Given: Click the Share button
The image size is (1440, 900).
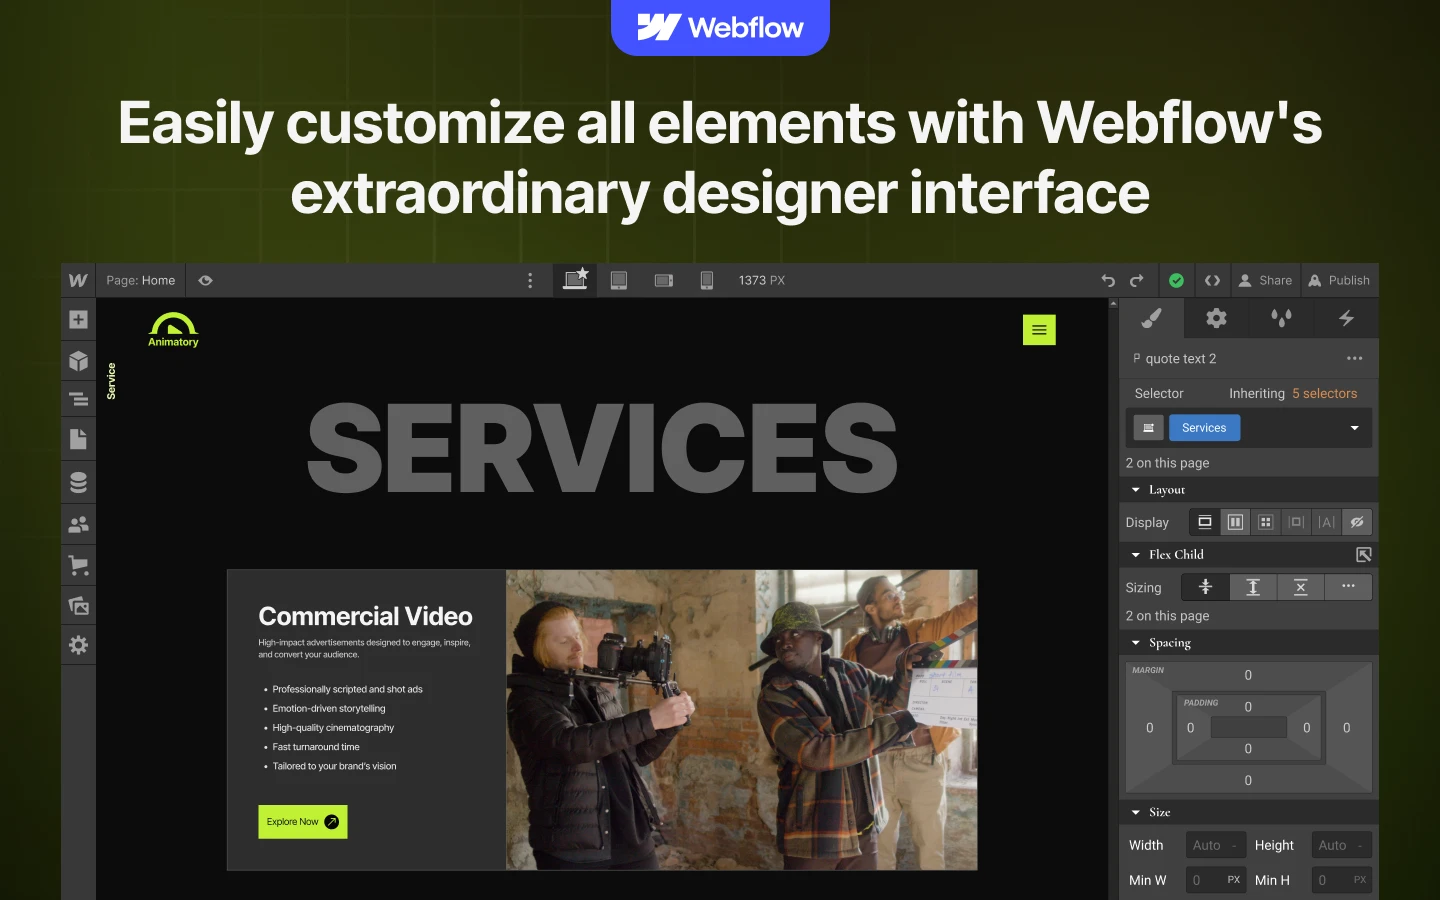Looking at the screenshot, I should [x=1265, y=281].
